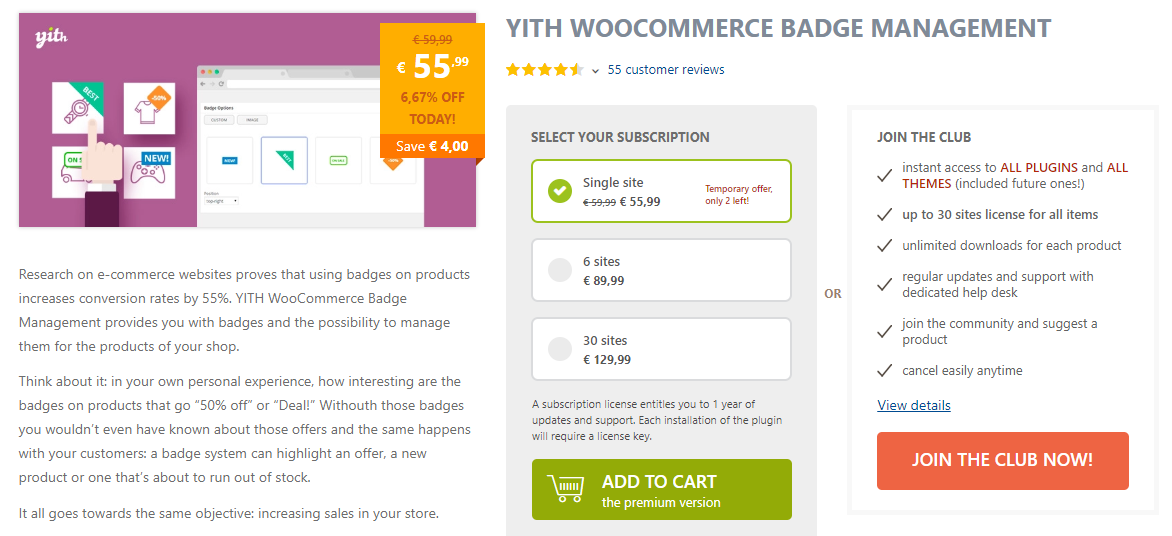Click the star rating icons

(544, 70)
